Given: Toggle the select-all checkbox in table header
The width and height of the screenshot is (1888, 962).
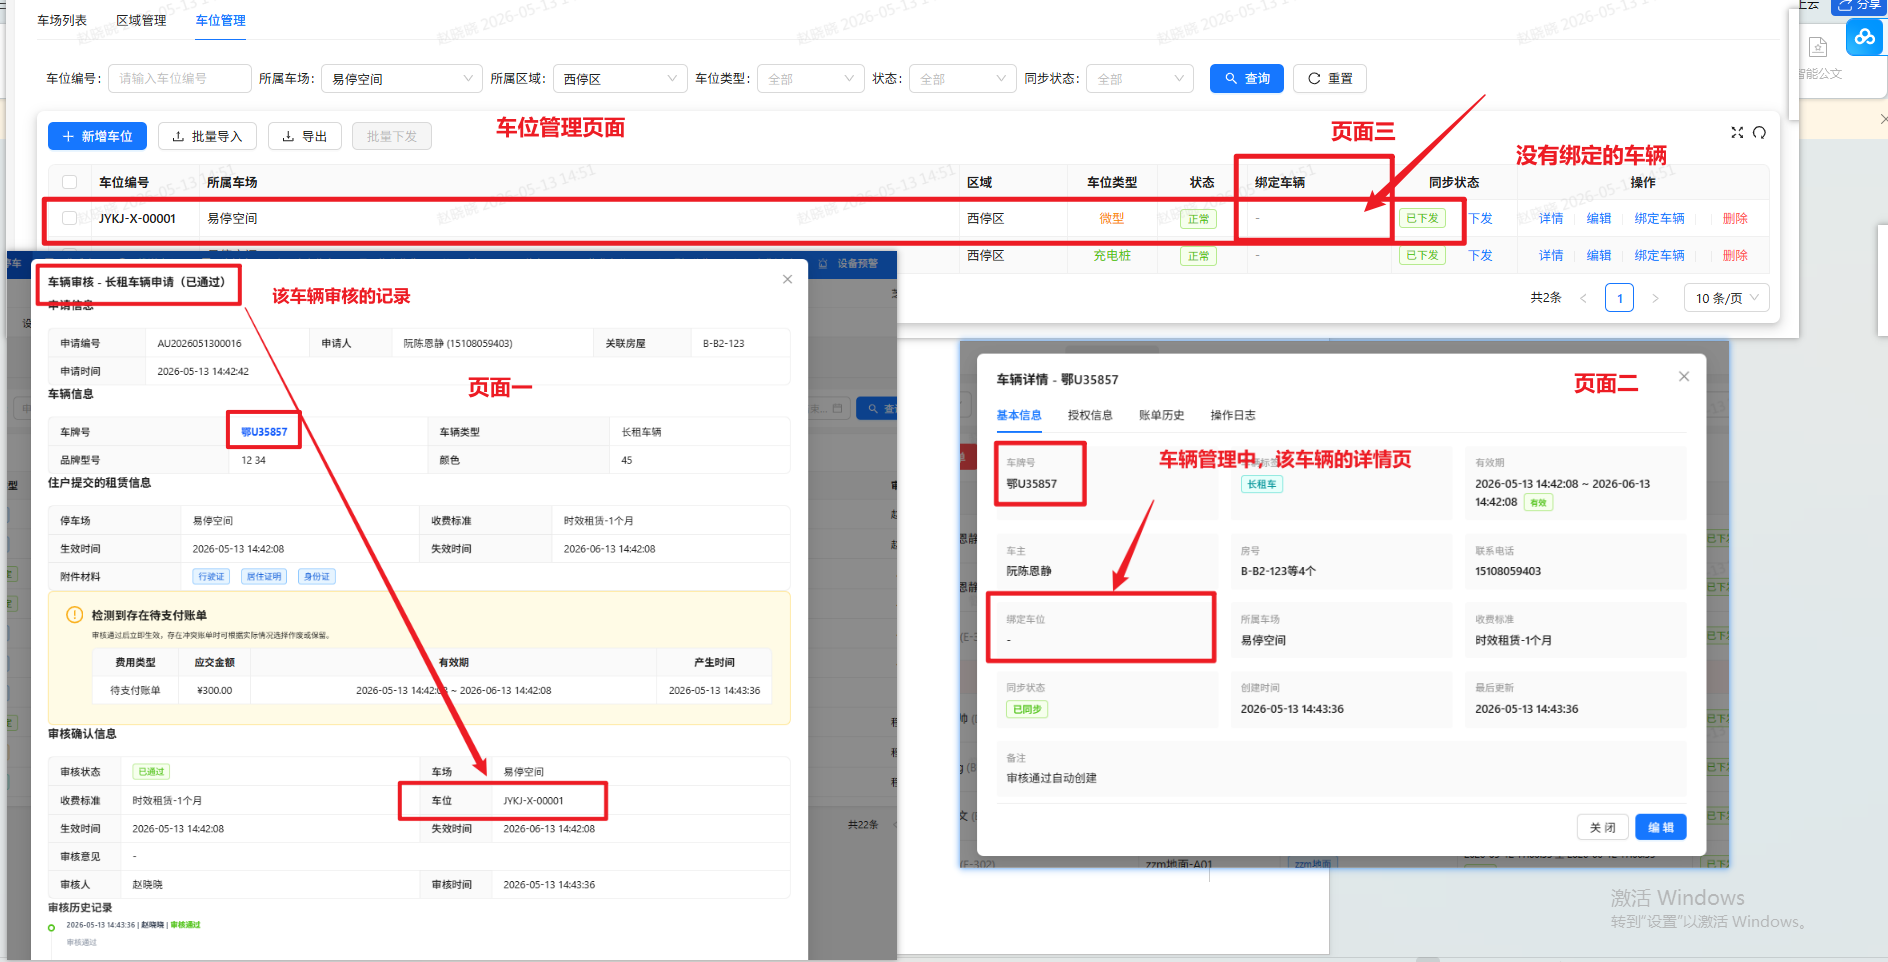Looking at the screenshot, I should click(x=69, y=182).
